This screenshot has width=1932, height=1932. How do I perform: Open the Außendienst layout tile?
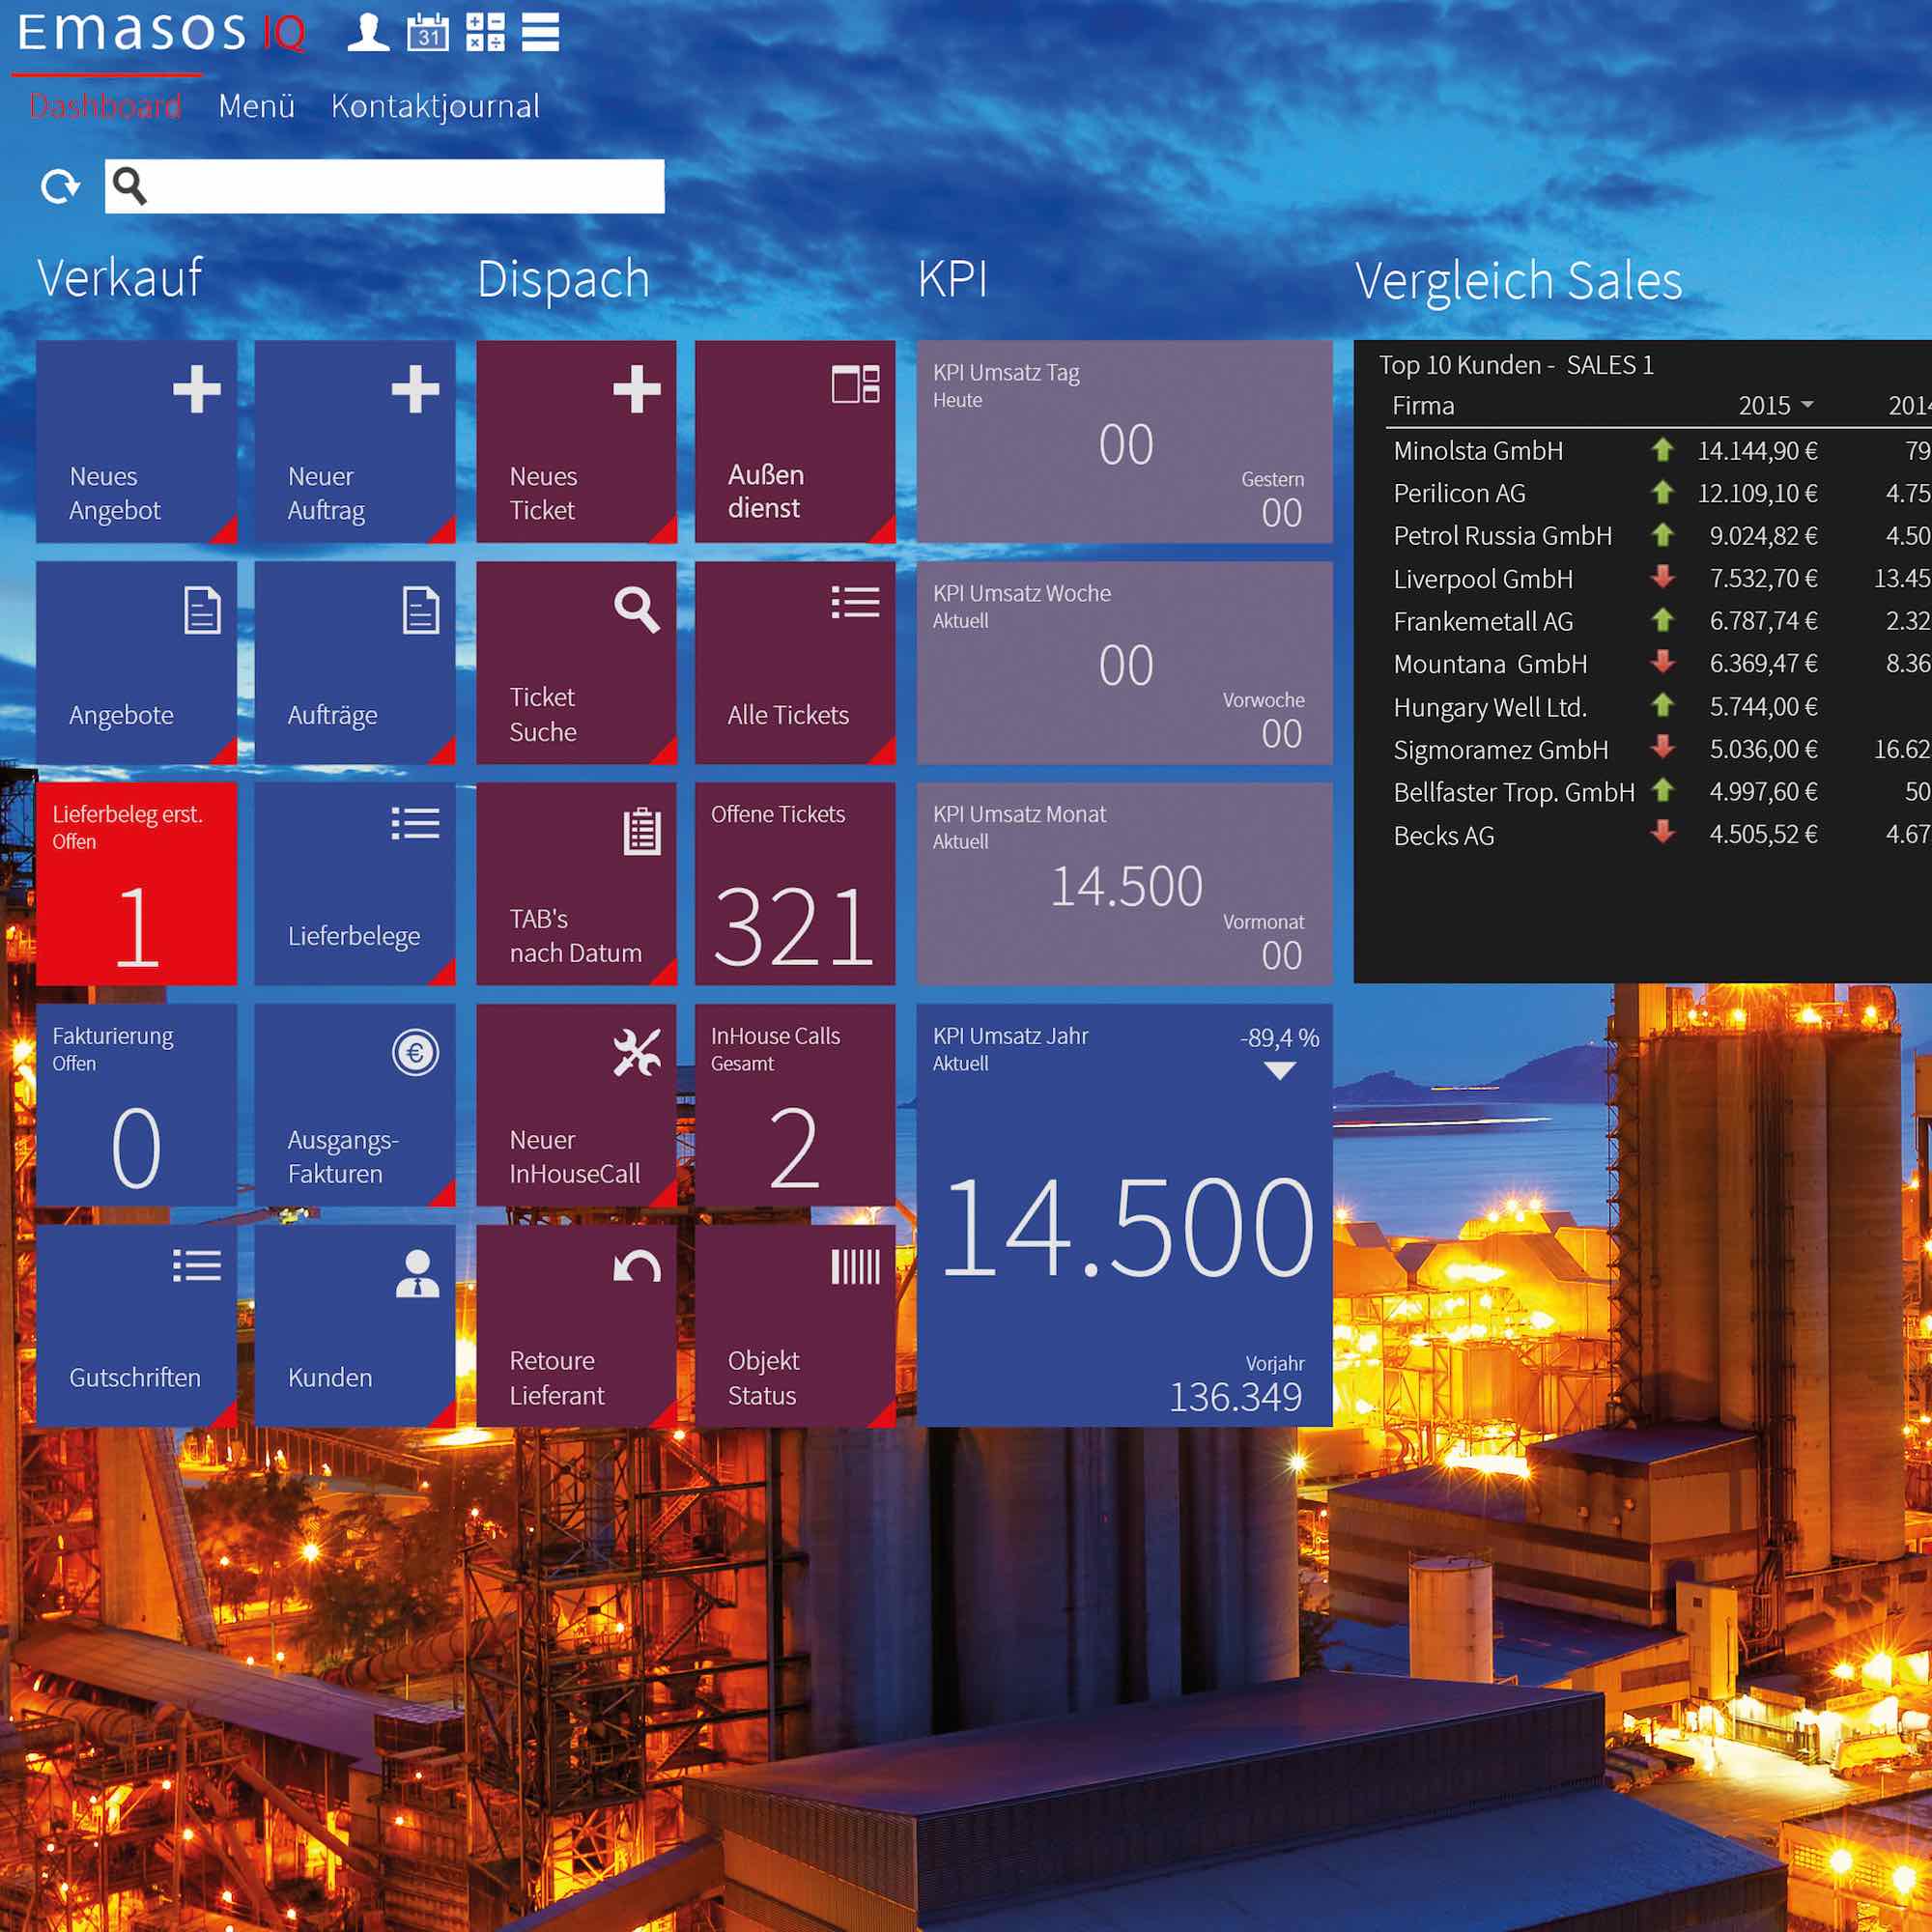tap(794, 442)
